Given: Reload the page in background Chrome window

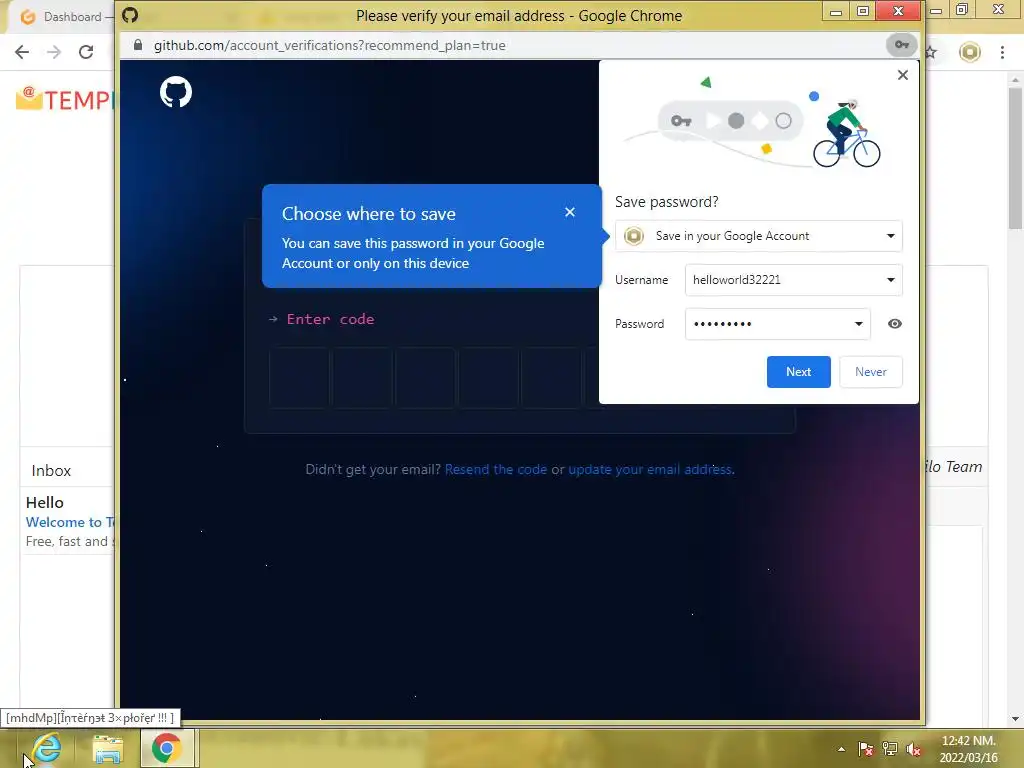Looking at the screenshot, I should pyautogui.click(x=86, y=52).
